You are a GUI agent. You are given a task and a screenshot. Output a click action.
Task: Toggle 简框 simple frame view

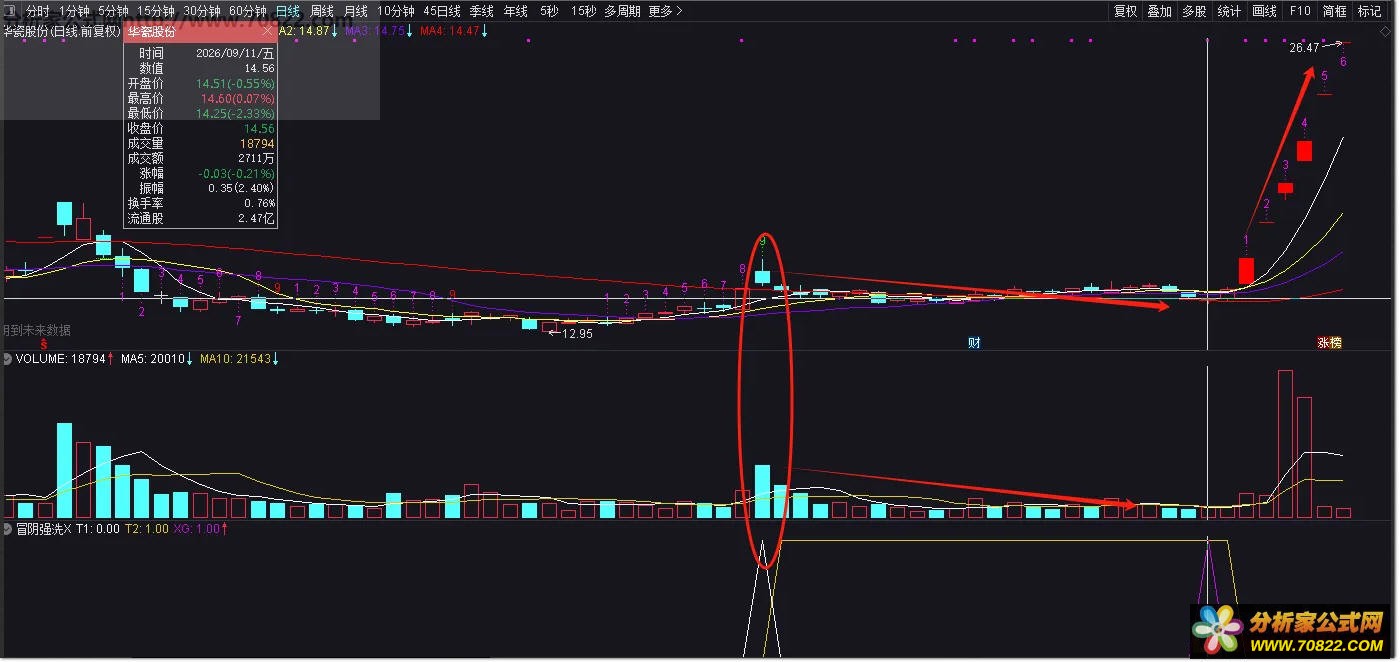[x=1335, y=11]
